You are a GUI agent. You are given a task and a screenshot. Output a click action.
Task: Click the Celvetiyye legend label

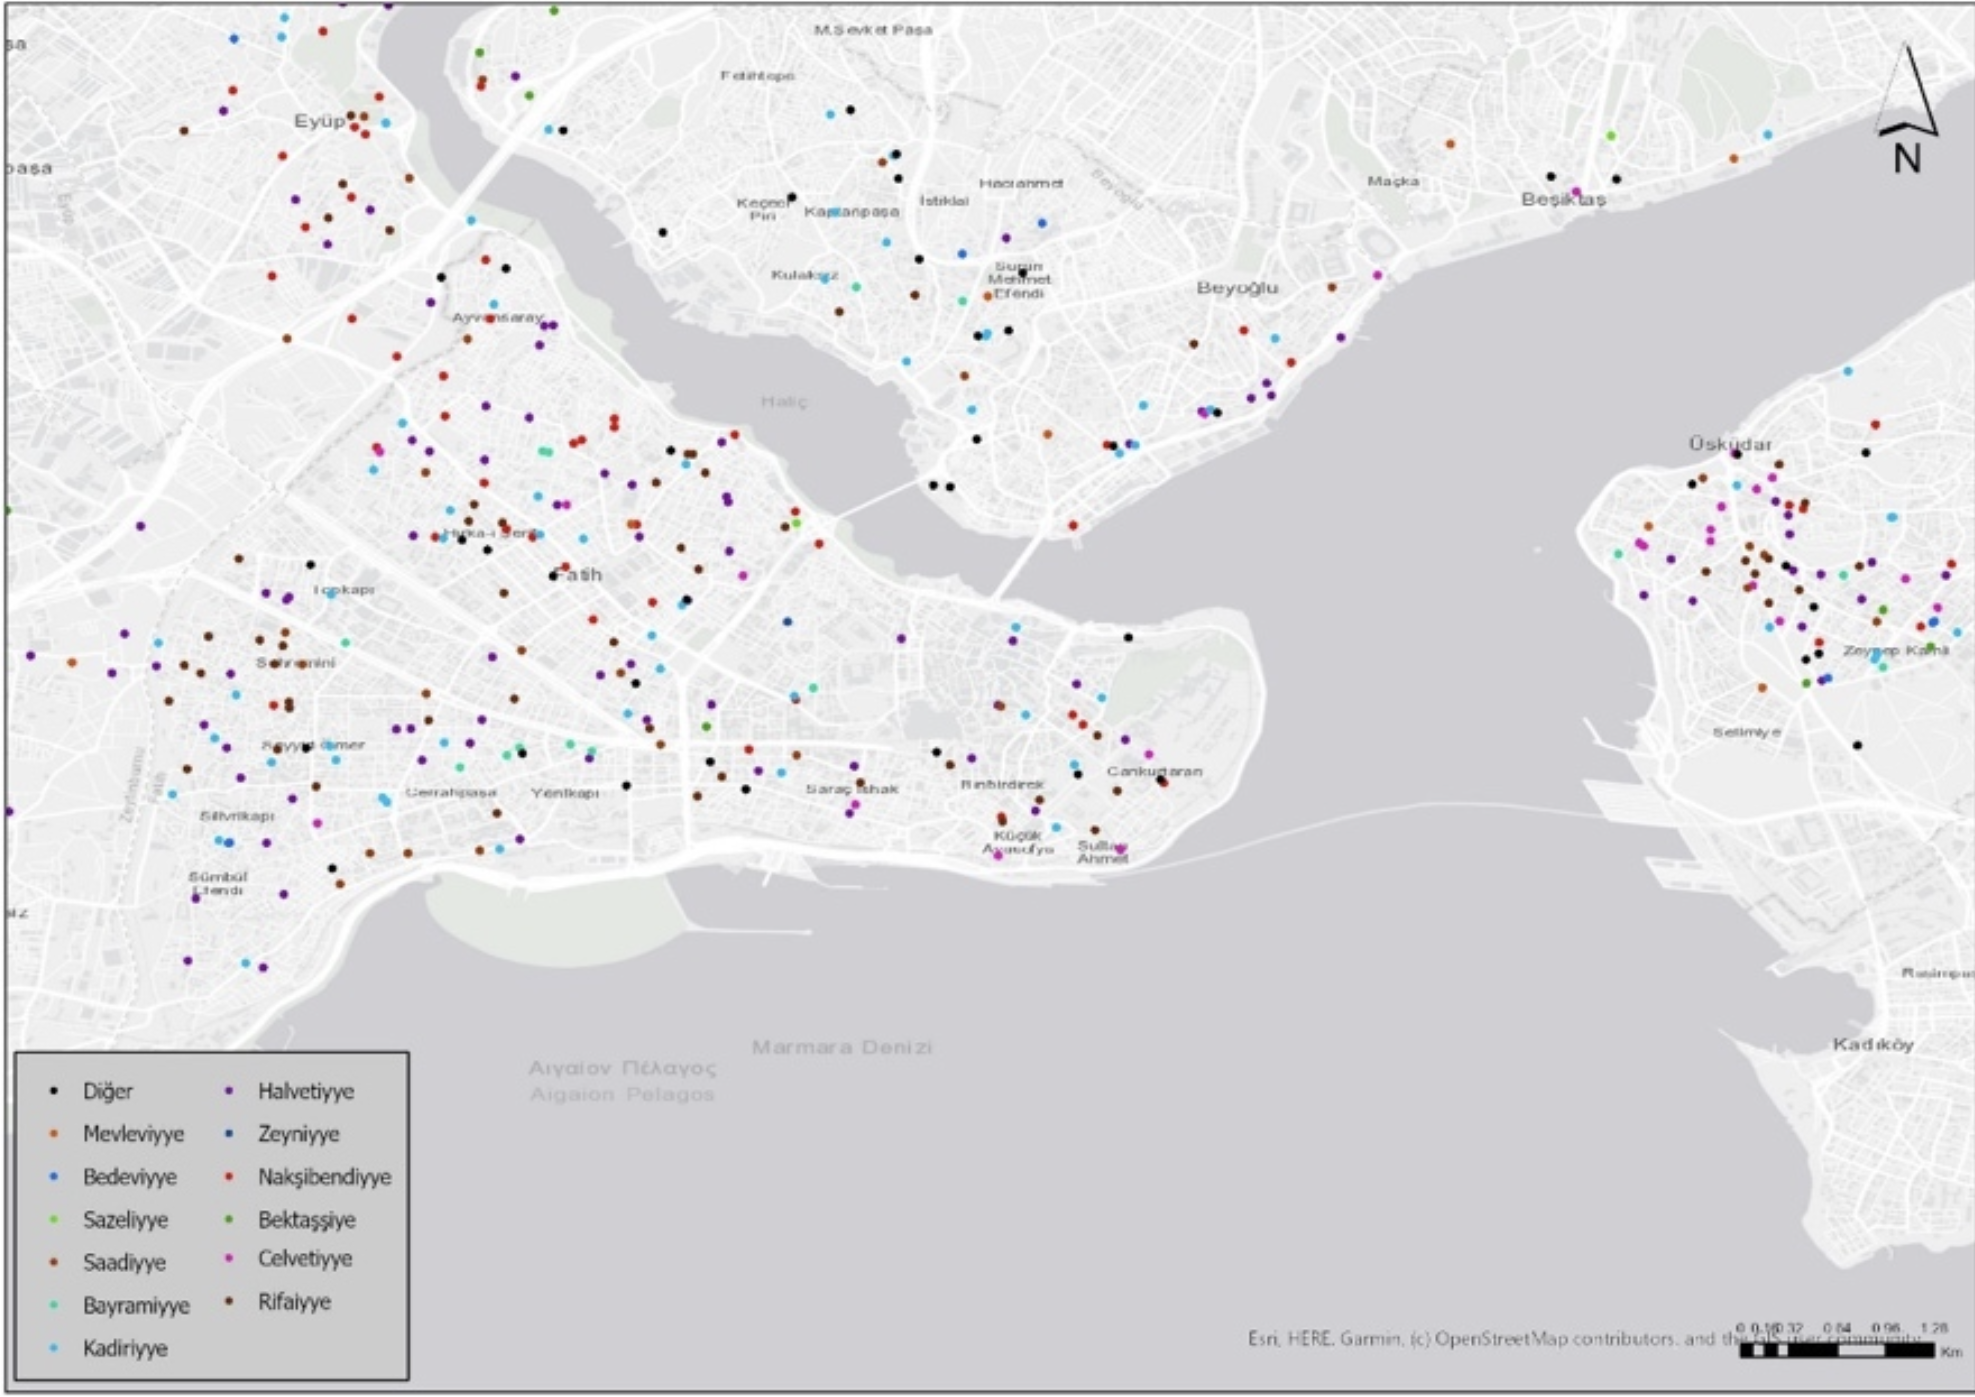tap(305, 1259)
